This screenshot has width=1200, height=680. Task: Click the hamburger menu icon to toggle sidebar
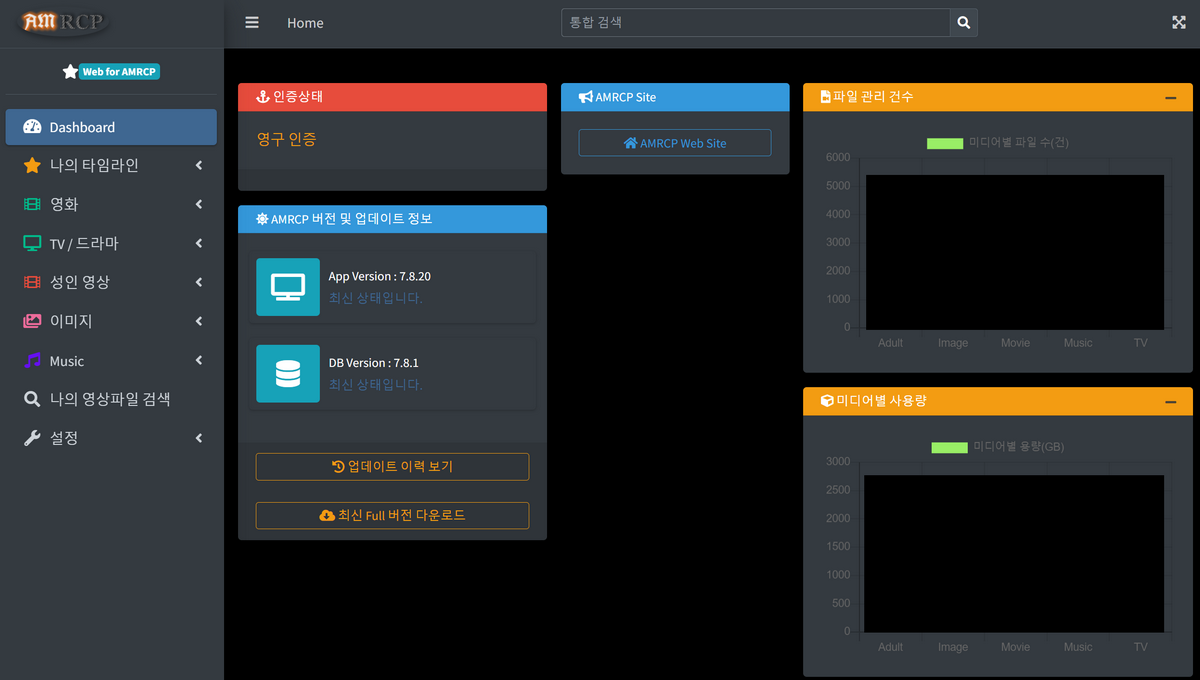(252, 23)
